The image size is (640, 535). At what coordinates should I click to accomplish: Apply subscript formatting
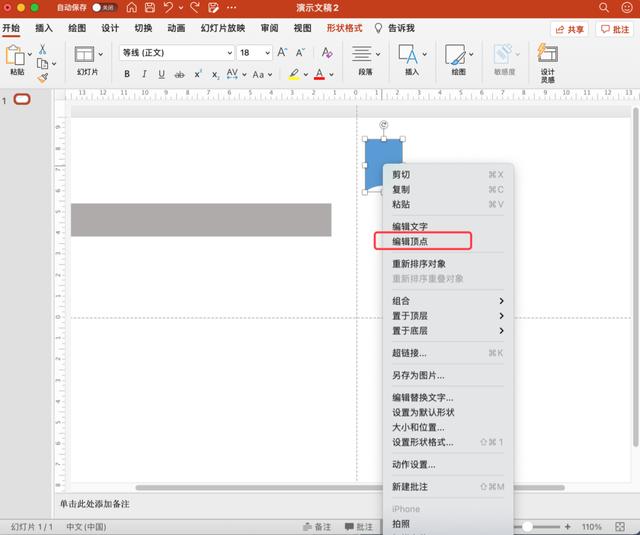[216, 75]
